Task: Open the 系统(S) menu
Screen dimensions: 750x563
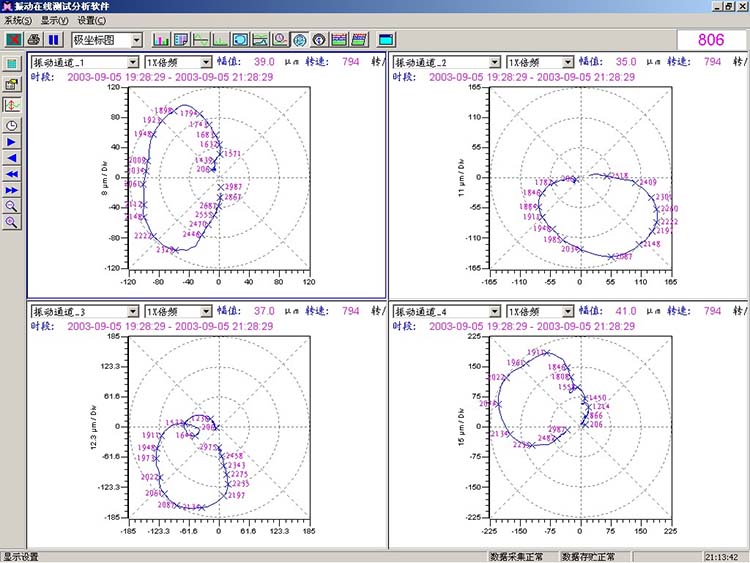Action: point(18,20)
